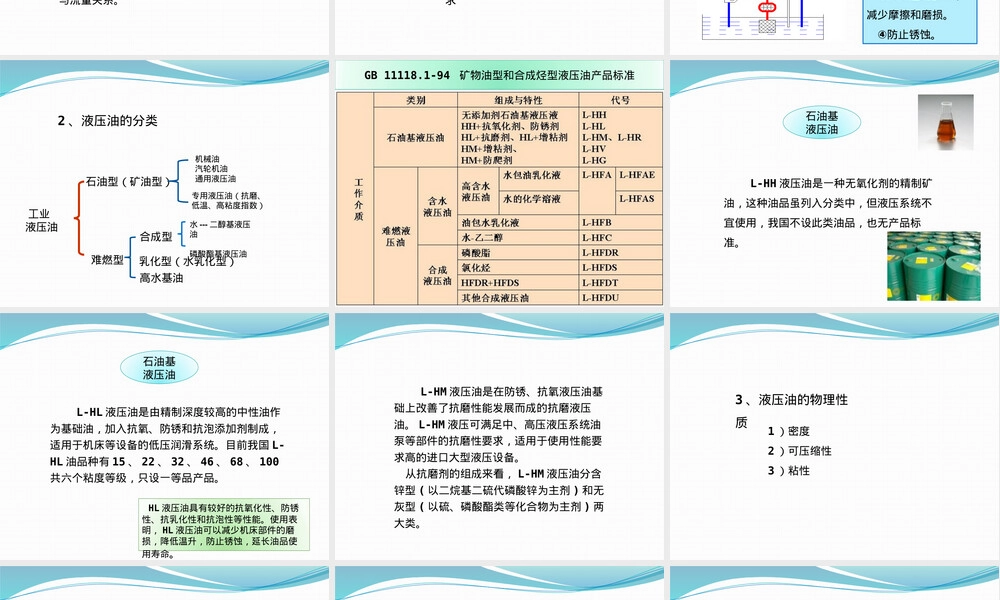This screenshot has height=600, width=1000.
Task: Click the L-HFC code cell
Action: tap(621, 237)
